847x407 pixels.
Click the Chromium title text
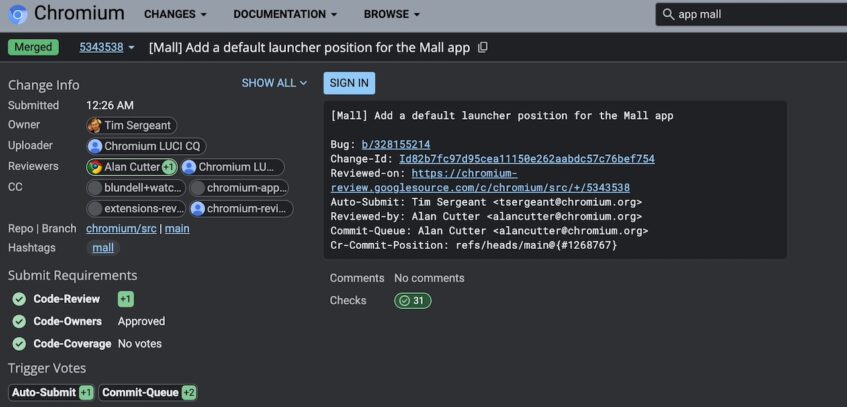coord(79,14)
